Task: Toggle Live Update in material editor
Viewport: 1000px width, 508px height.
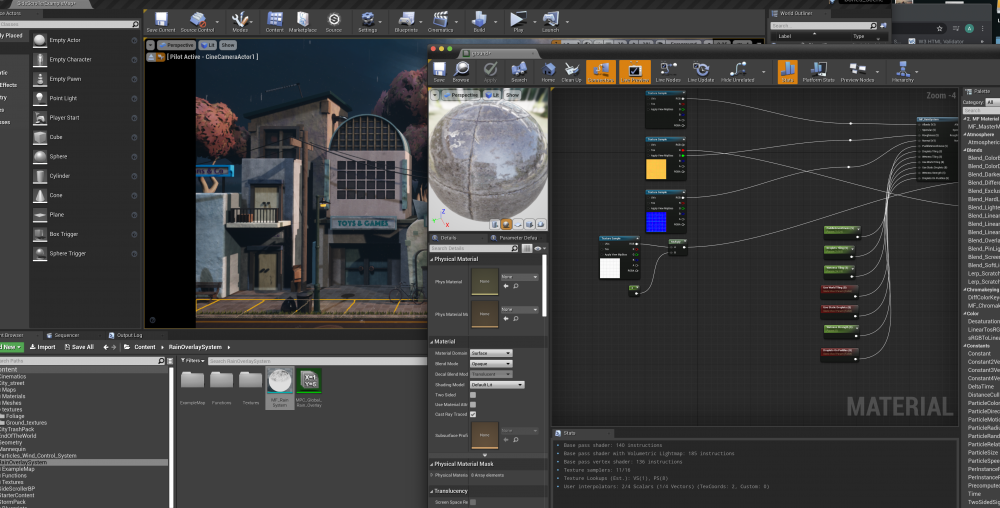Action: pos(701,71)
